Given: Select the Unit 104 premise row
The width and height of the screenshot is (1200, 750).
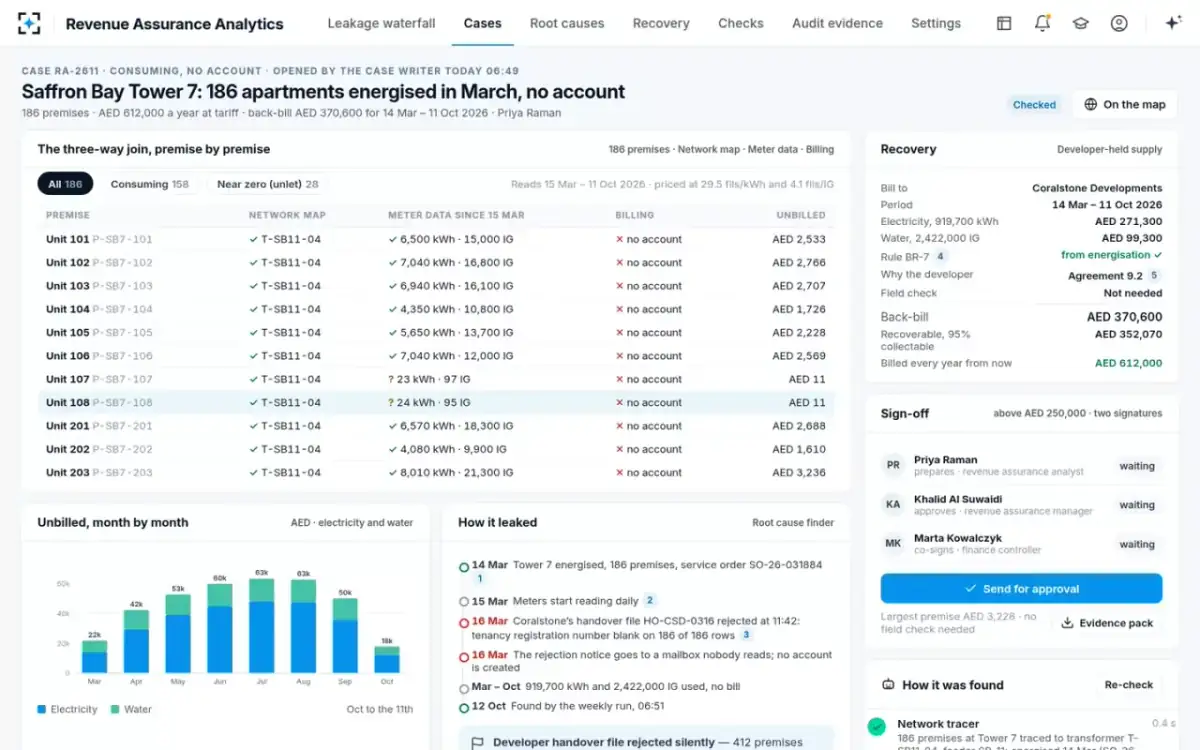Looking at the screenshot, I should (436, 309).
